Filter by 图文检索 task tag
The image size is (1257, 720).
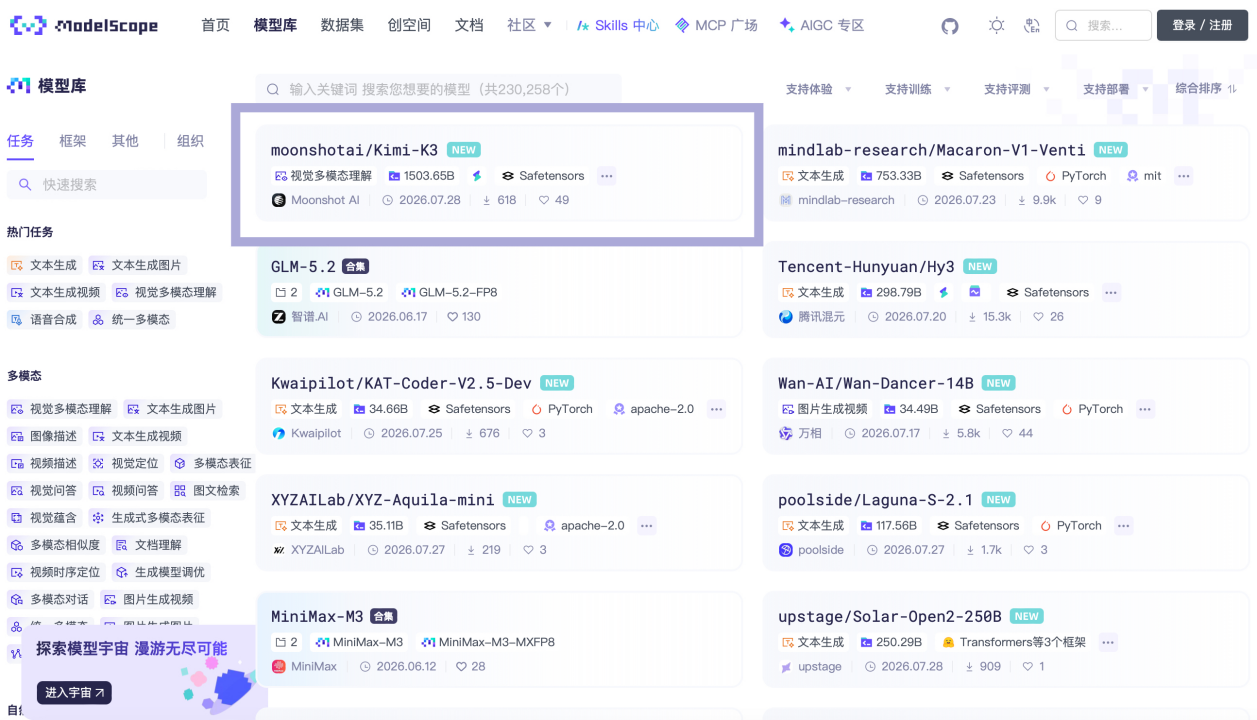206,490
